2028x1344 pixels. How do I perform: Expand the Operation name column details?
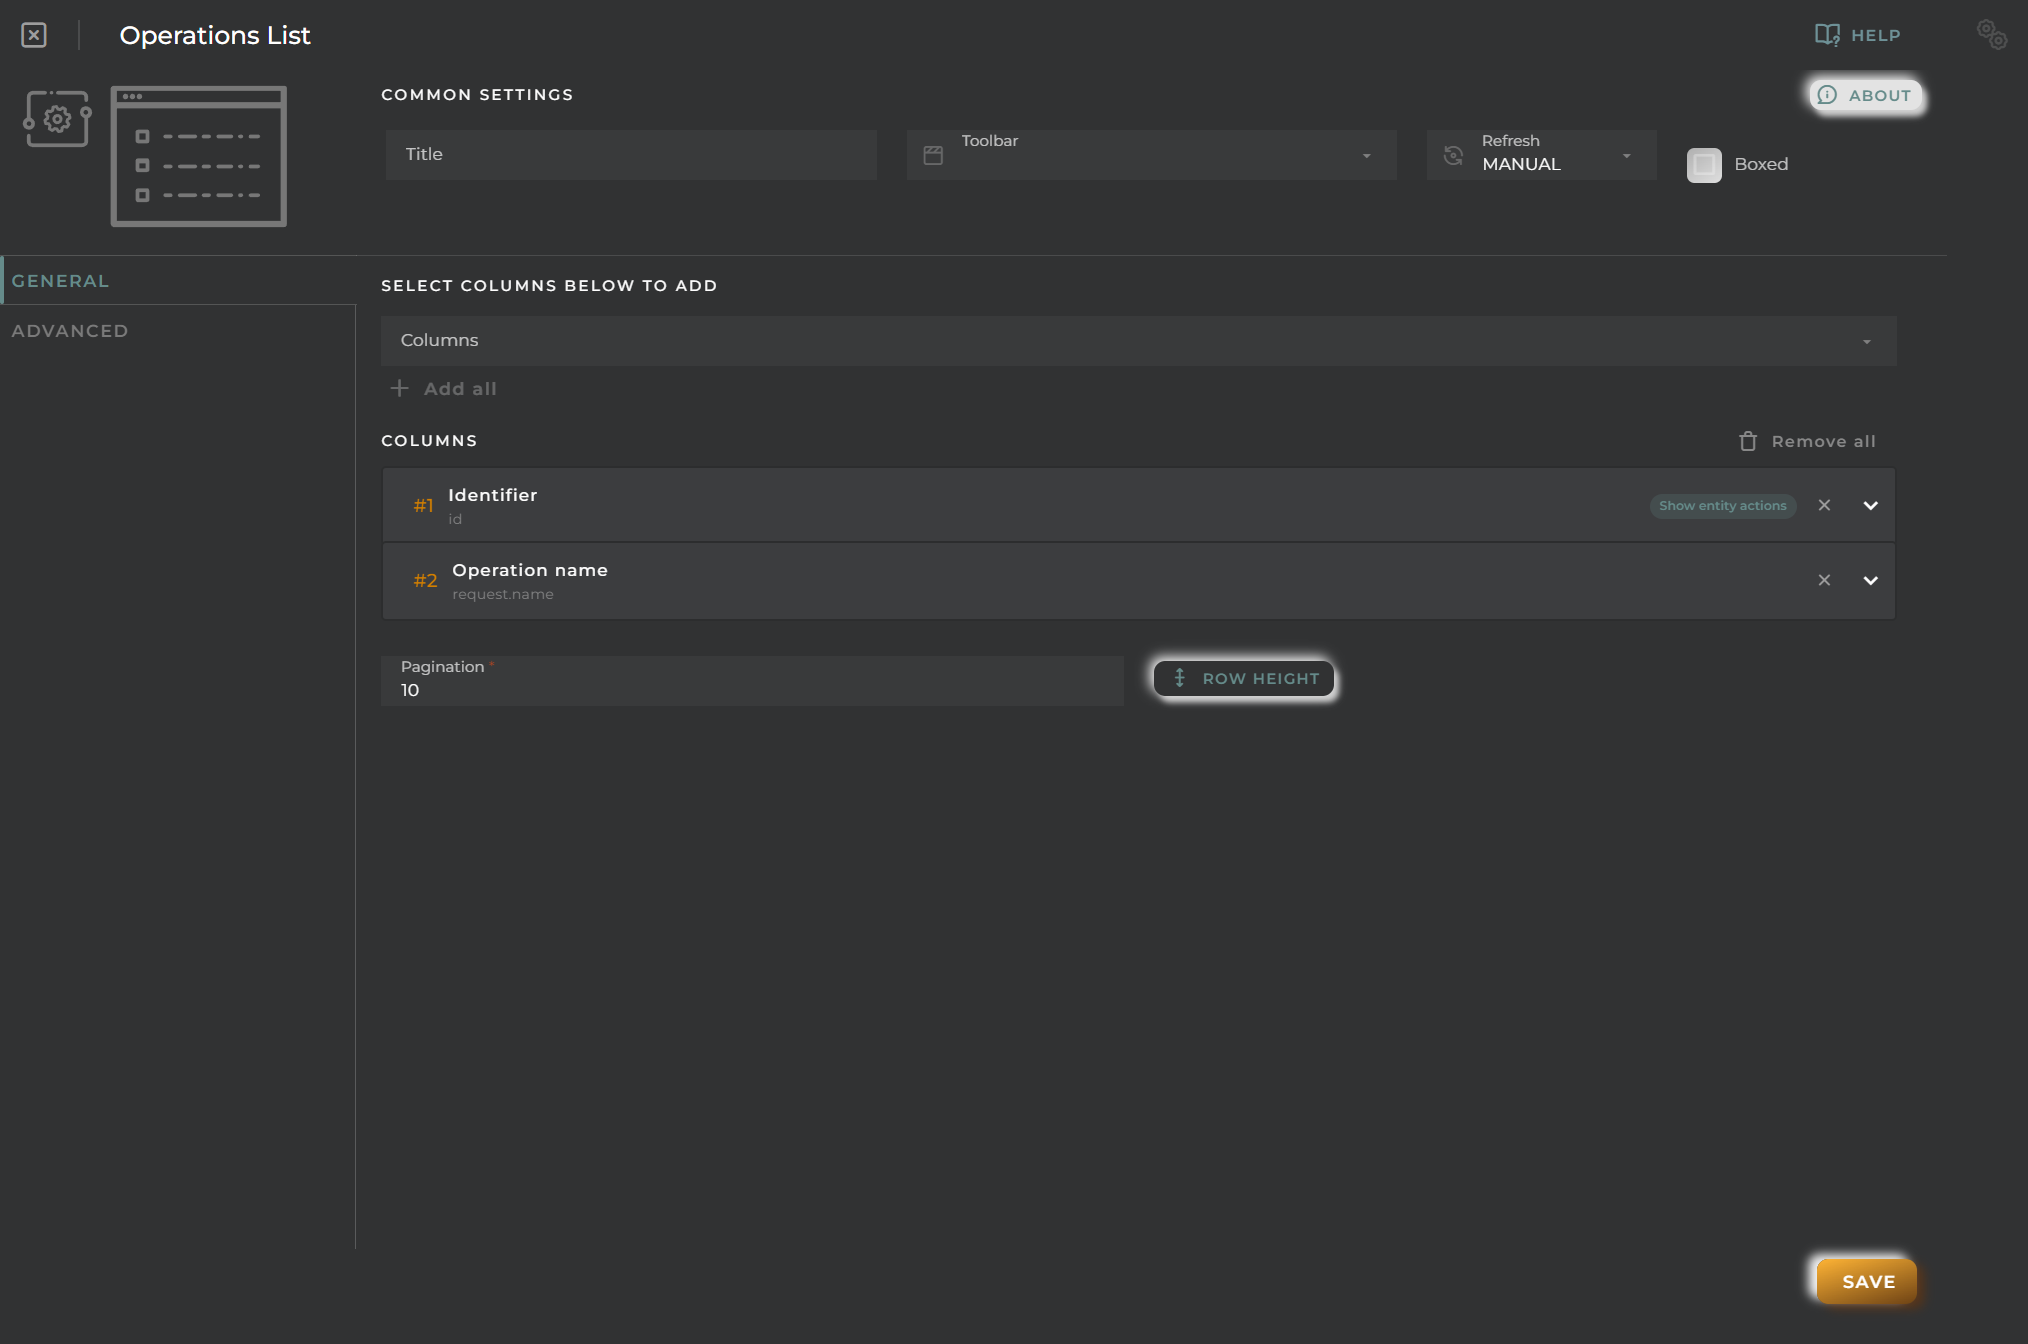point(1870,580)
